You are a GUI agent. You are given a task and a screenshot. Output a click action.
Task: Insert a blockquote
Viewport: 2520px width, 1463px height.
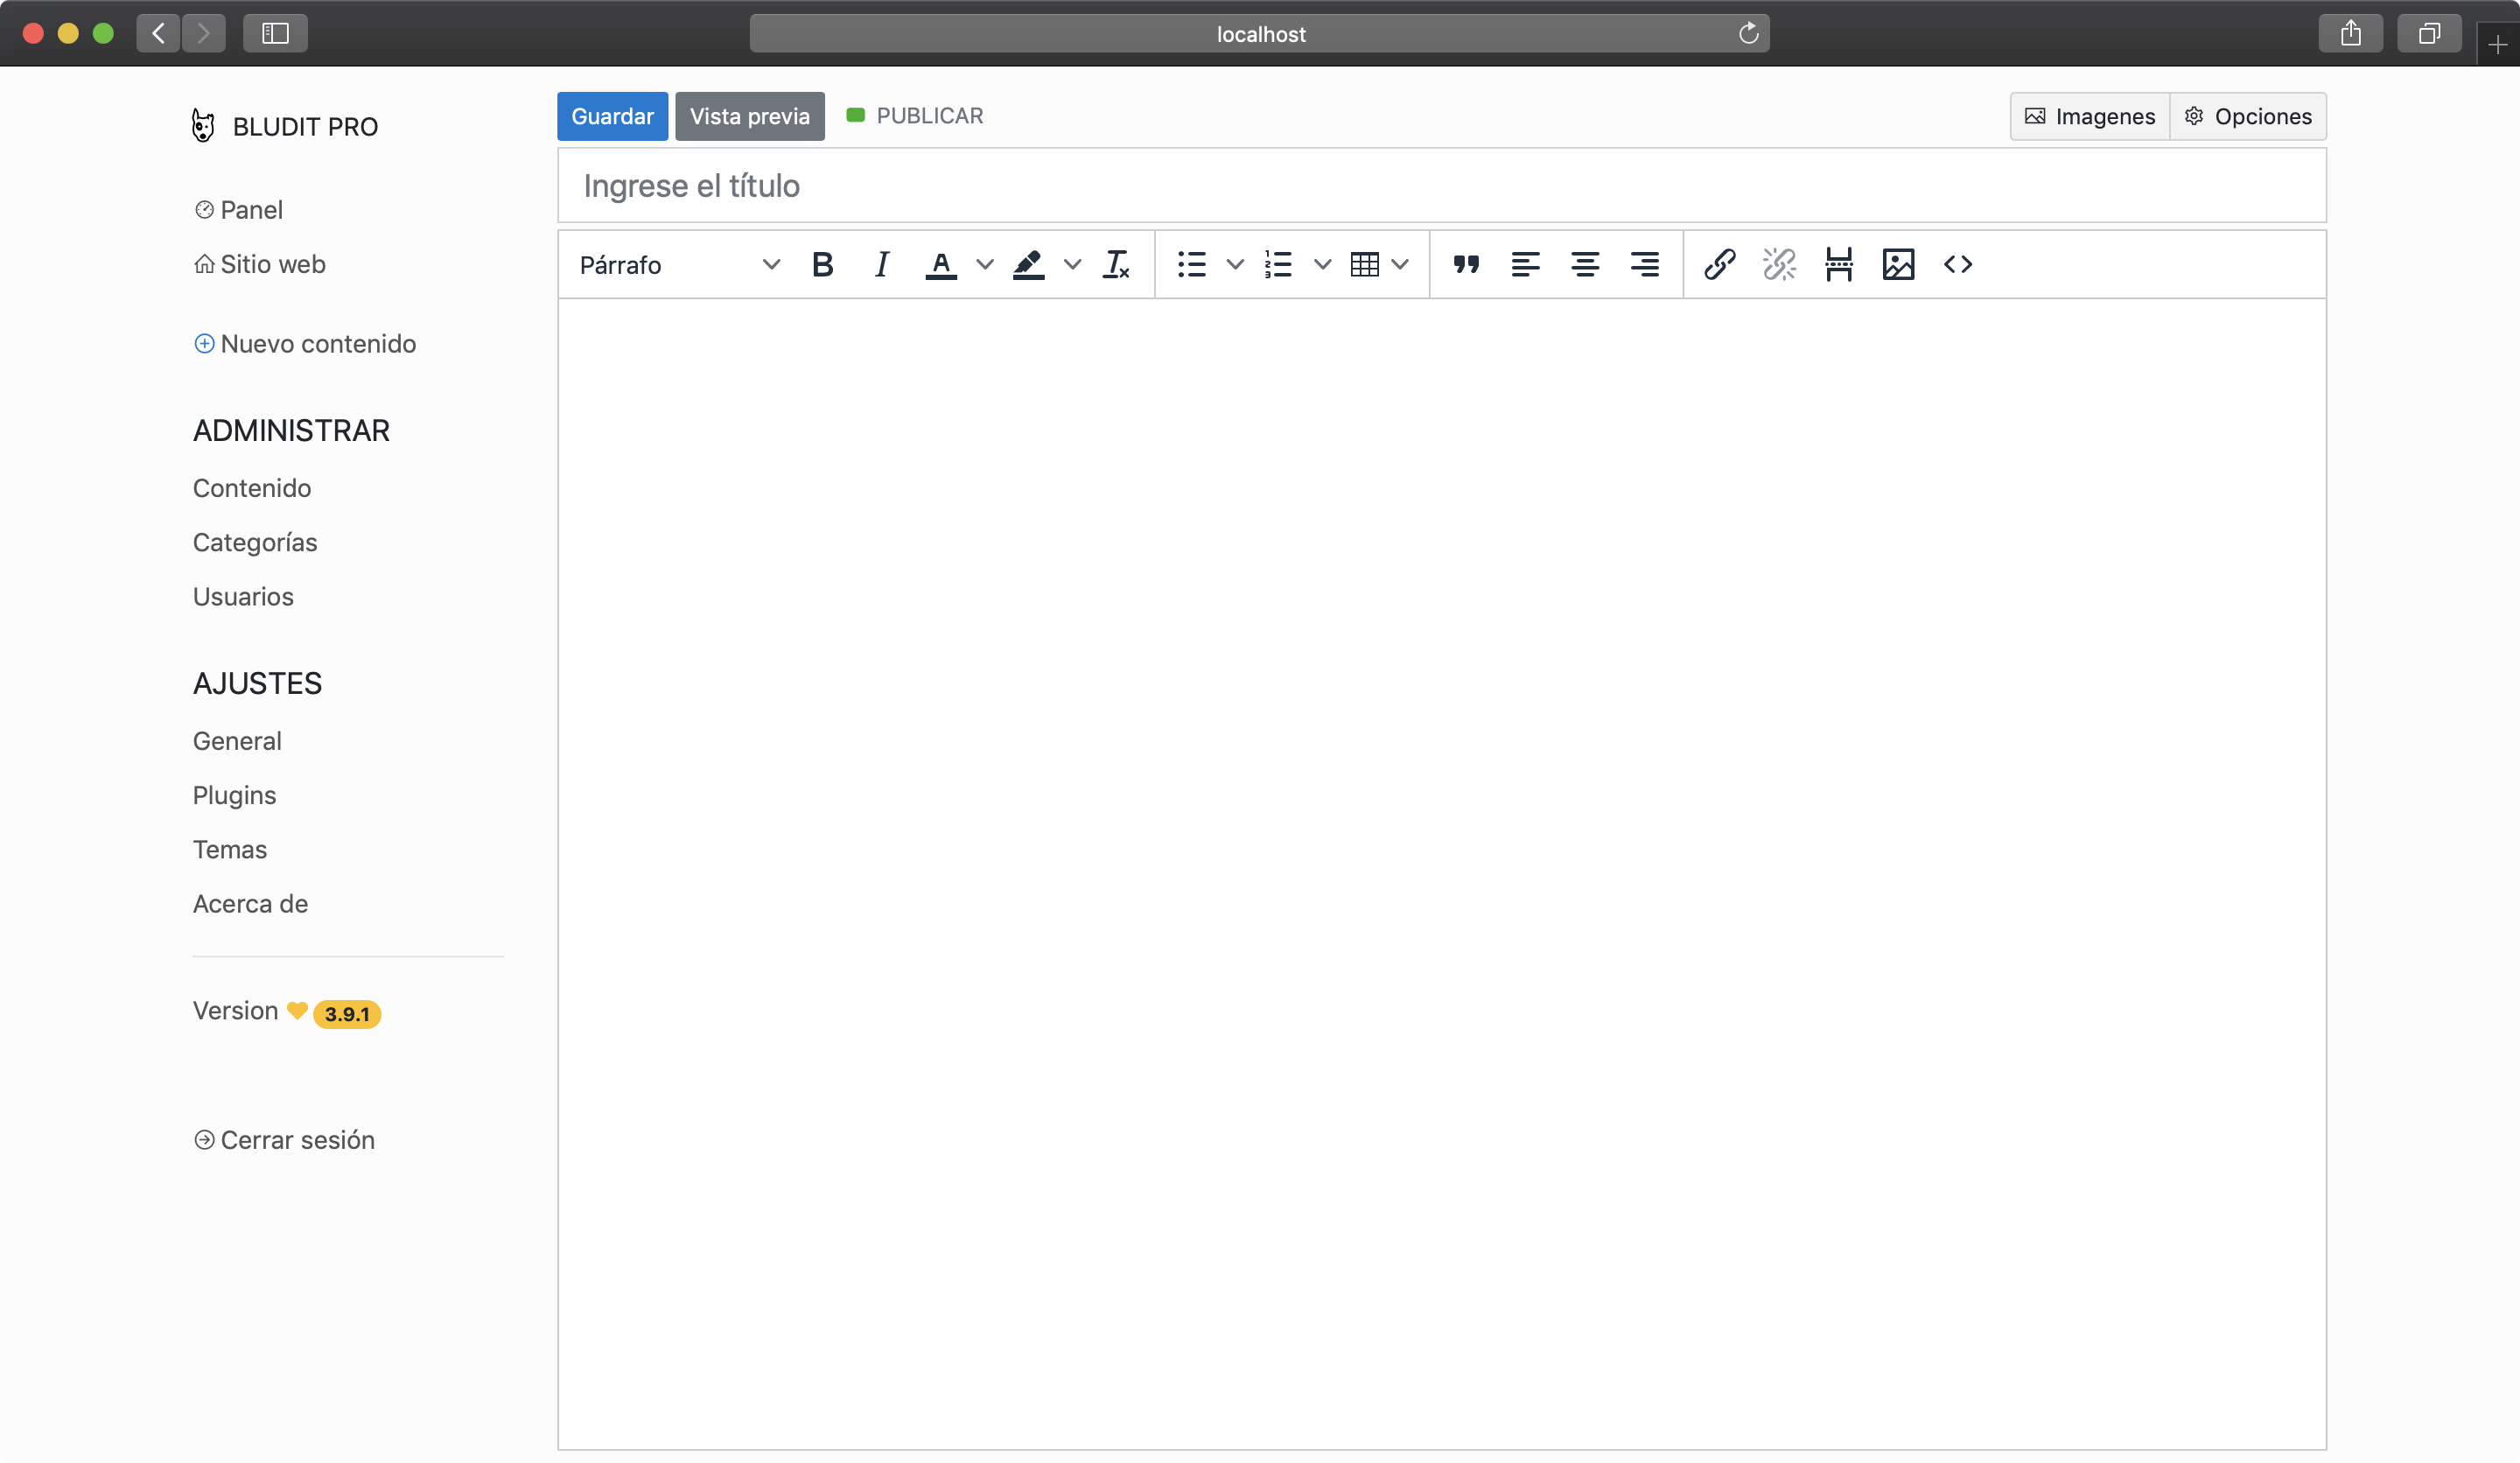(x=1465, y=264)
